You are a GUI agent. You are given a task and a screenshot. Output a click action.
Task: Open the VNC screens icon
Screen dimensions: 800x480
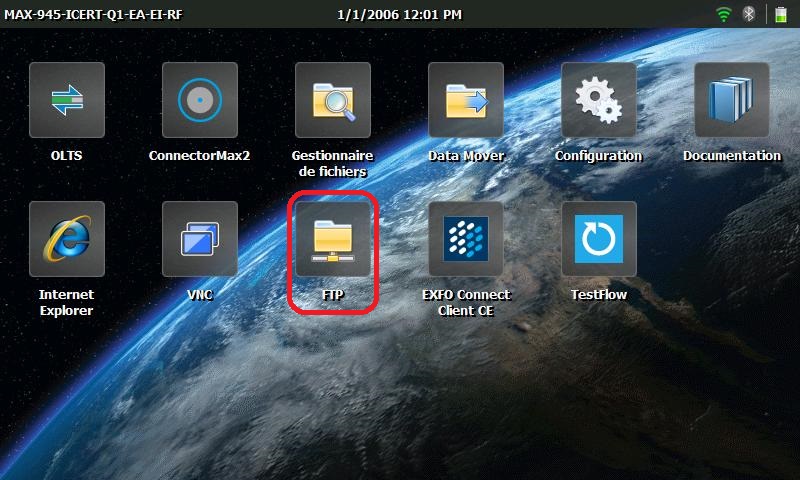pos(200,239)
